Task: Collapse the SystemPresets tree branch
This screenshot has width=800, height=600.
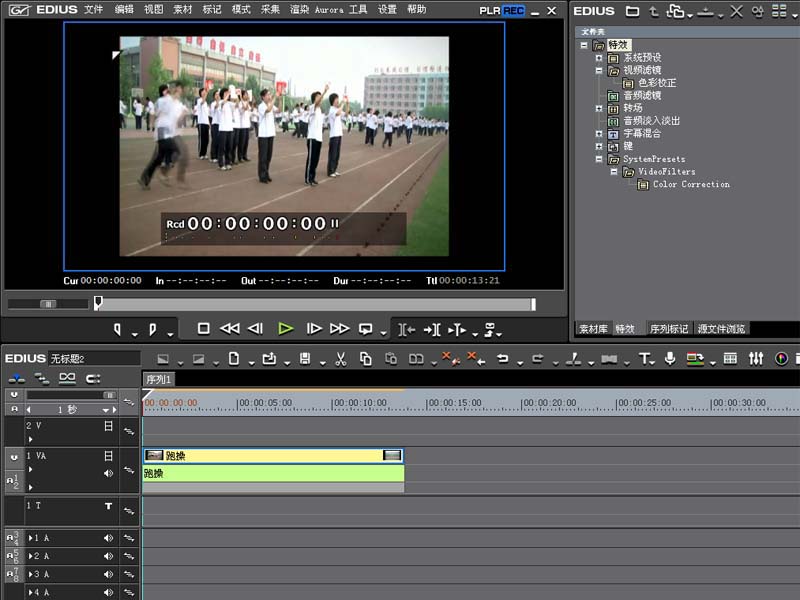Action: 599,157
